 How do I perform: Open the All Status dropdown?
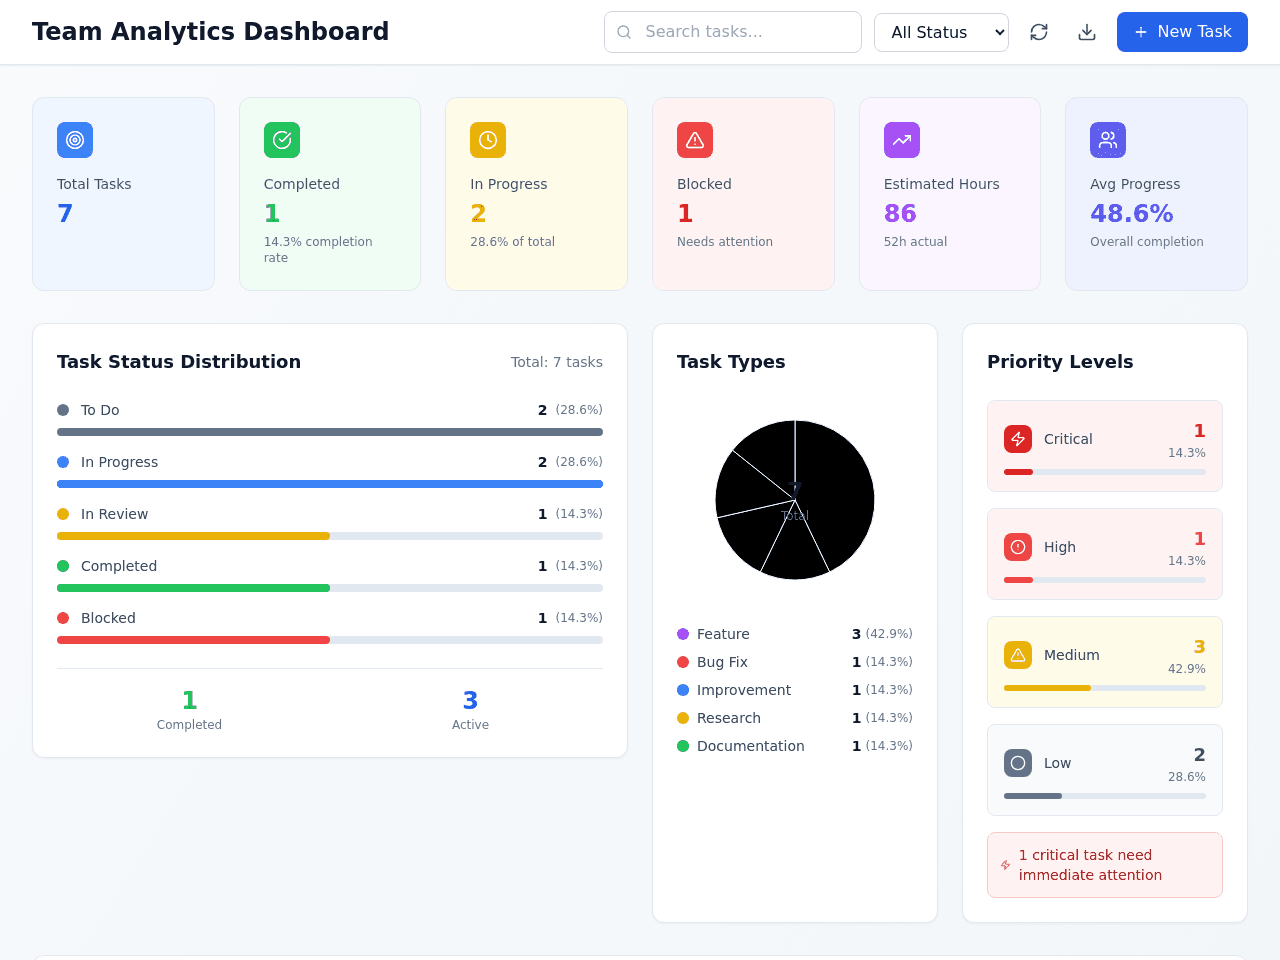pyautogui.click(x=941, y=32)
